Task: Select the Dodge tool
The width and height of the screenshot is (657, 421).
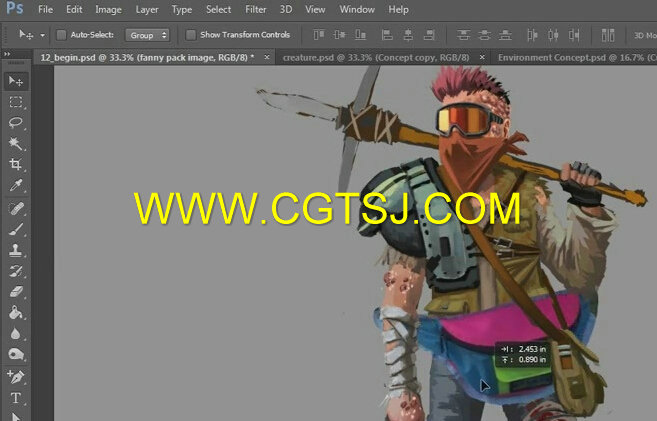Action: 16,354
